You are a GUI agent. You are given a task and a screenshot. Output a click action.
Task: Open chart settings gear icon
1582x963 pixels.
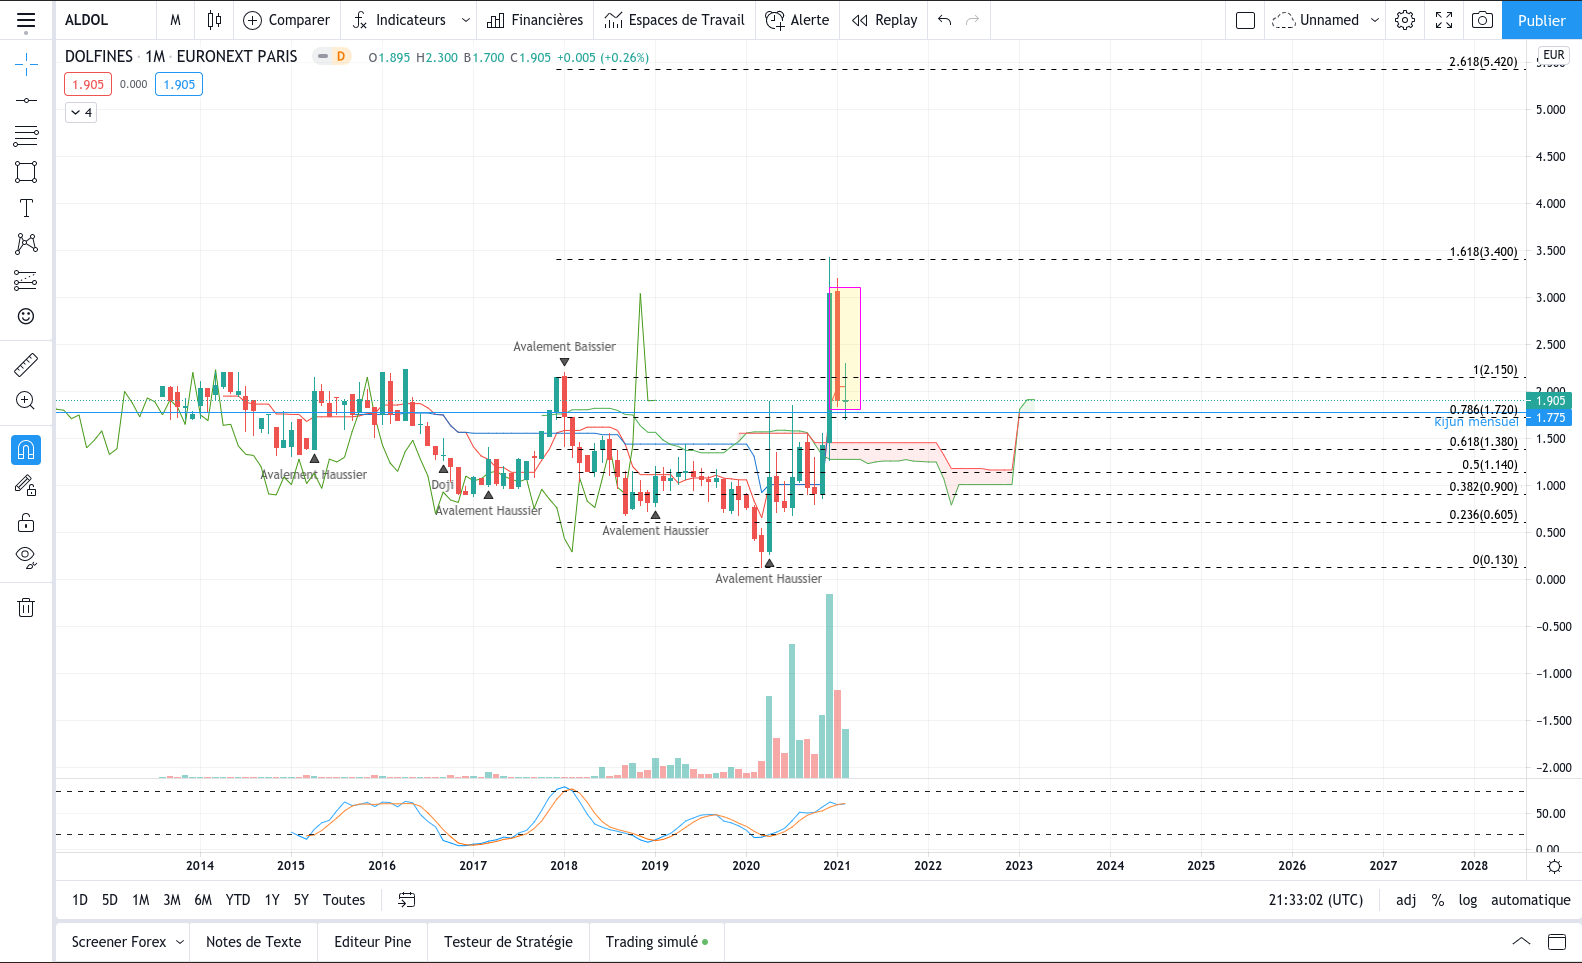(x=1405, y=20)
